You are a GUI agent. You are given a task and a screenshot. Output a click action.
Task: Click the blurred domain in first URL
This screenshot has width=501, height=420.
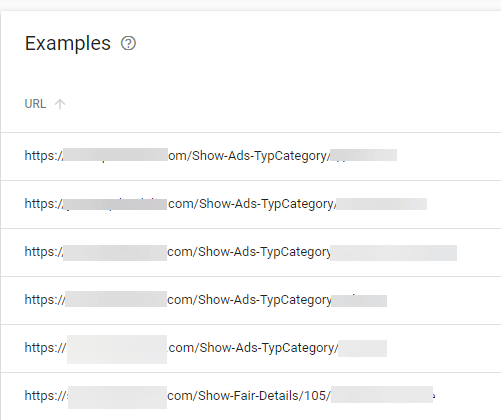[115, 155]
